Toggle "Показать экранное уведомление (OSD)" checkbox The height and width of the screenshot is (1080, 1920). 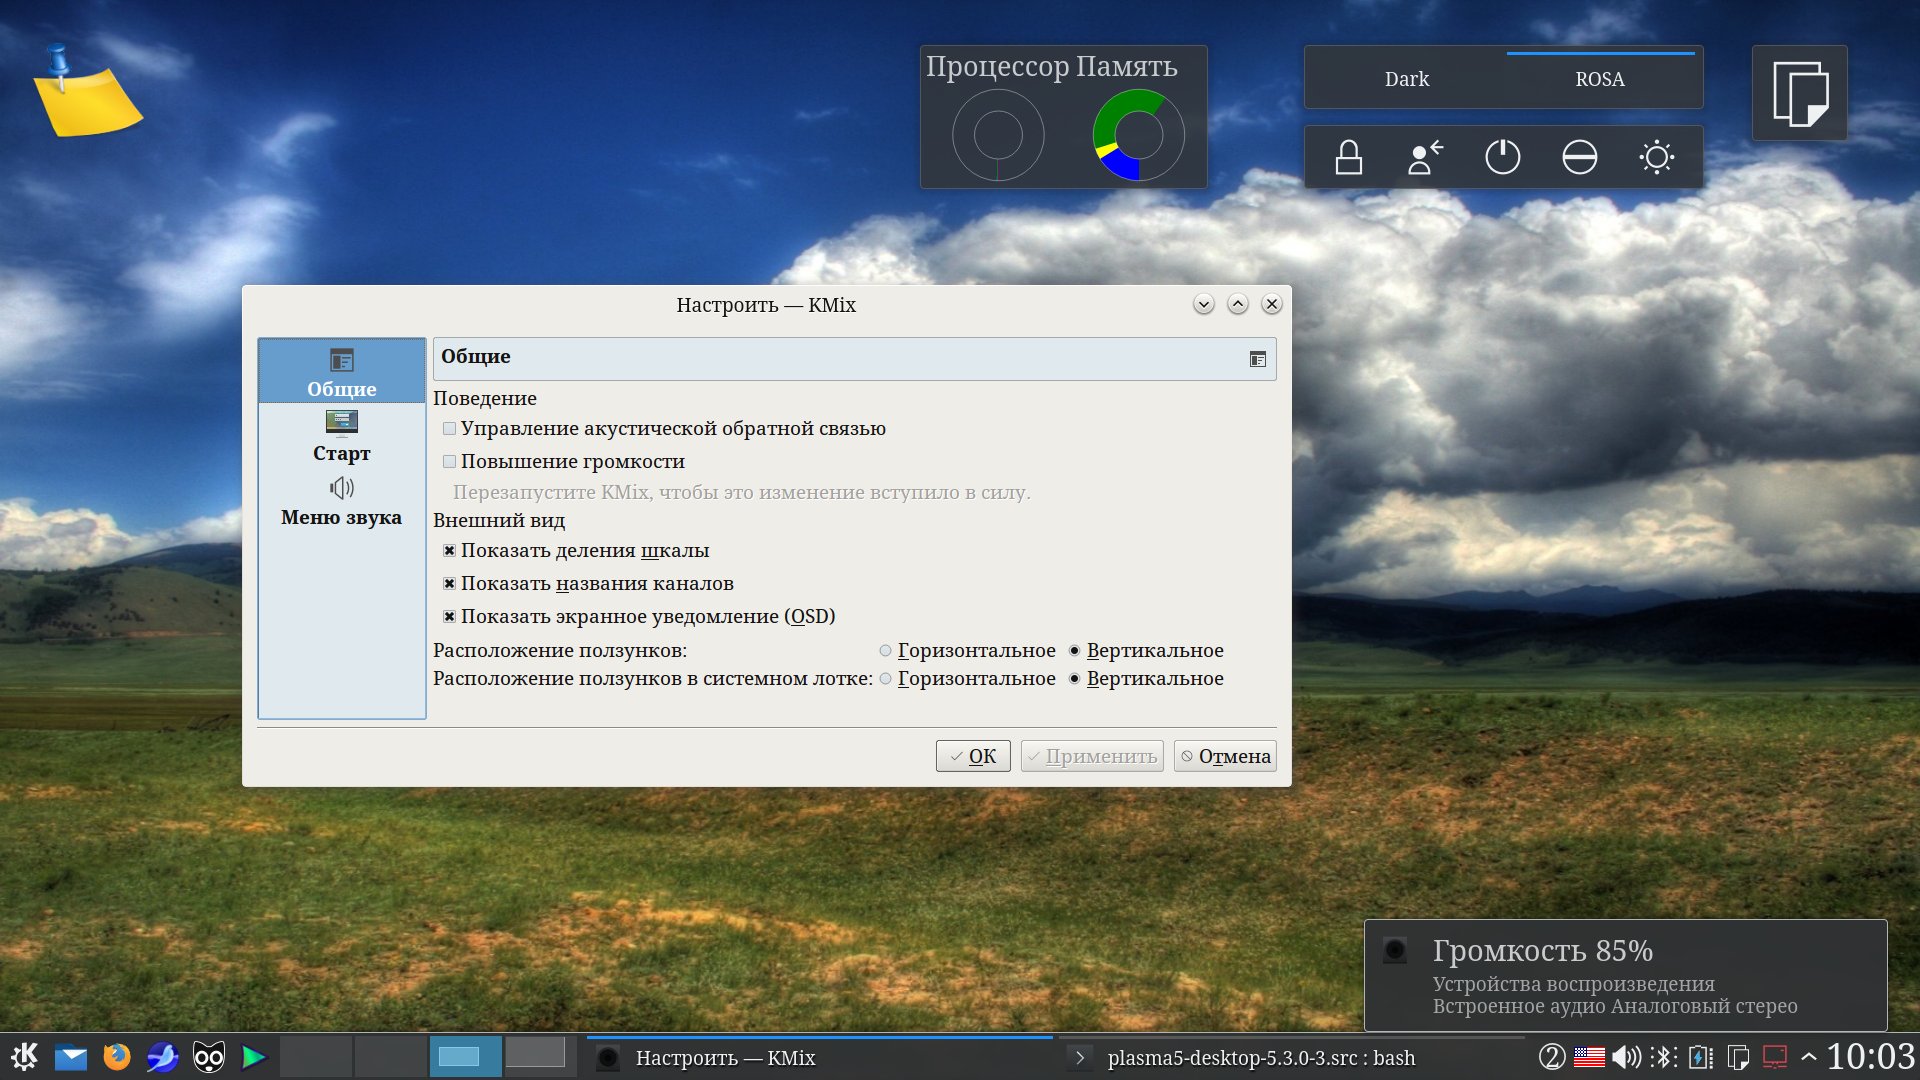[450, 617]
